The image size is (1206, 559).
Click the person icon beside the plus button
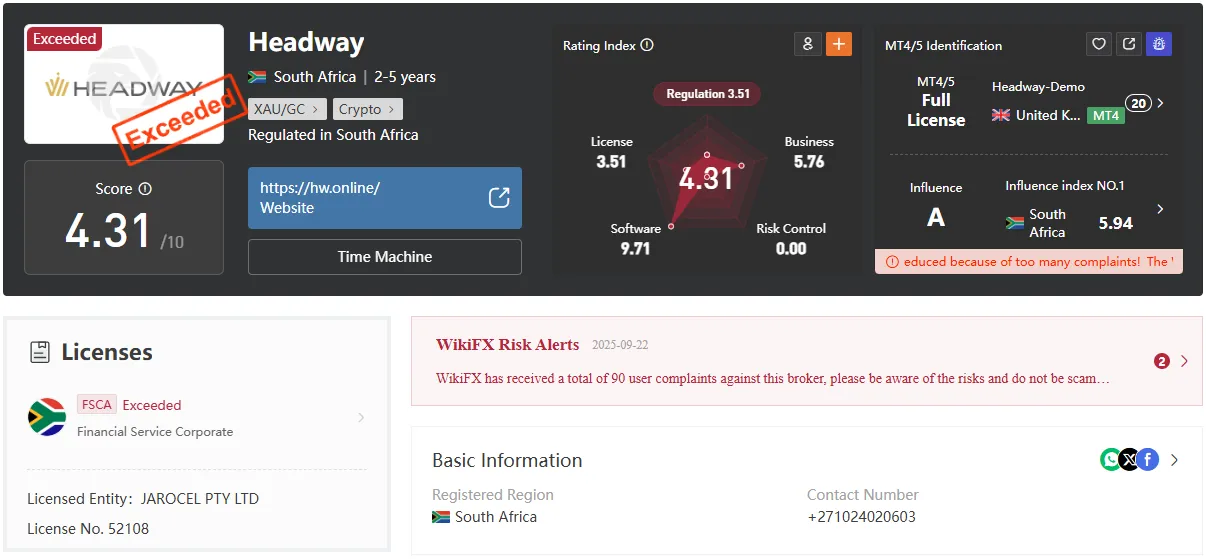point(808,44)
